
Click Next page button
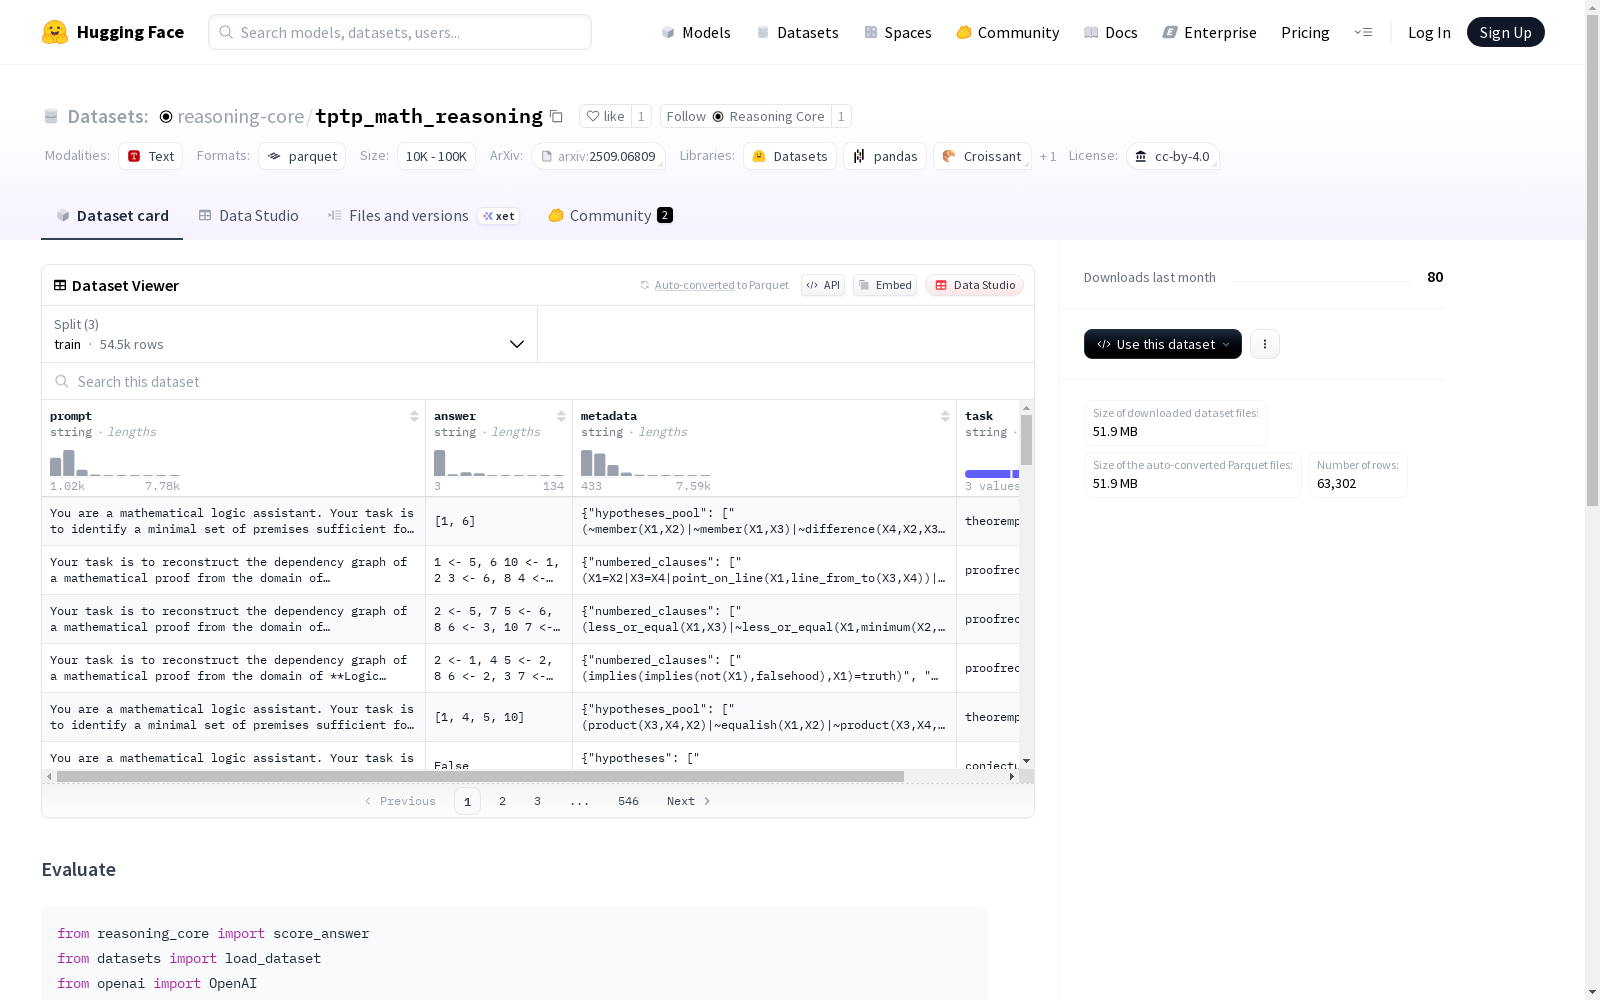coord(688,801)
